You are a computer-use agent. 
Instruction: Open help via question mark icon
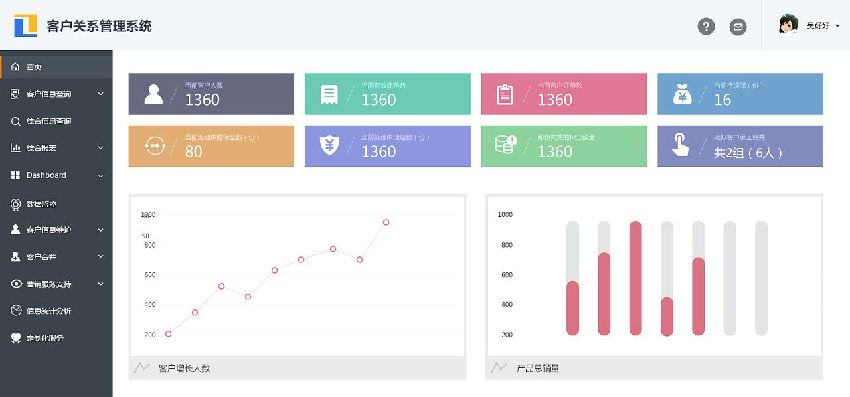click(x=706, y=26)
